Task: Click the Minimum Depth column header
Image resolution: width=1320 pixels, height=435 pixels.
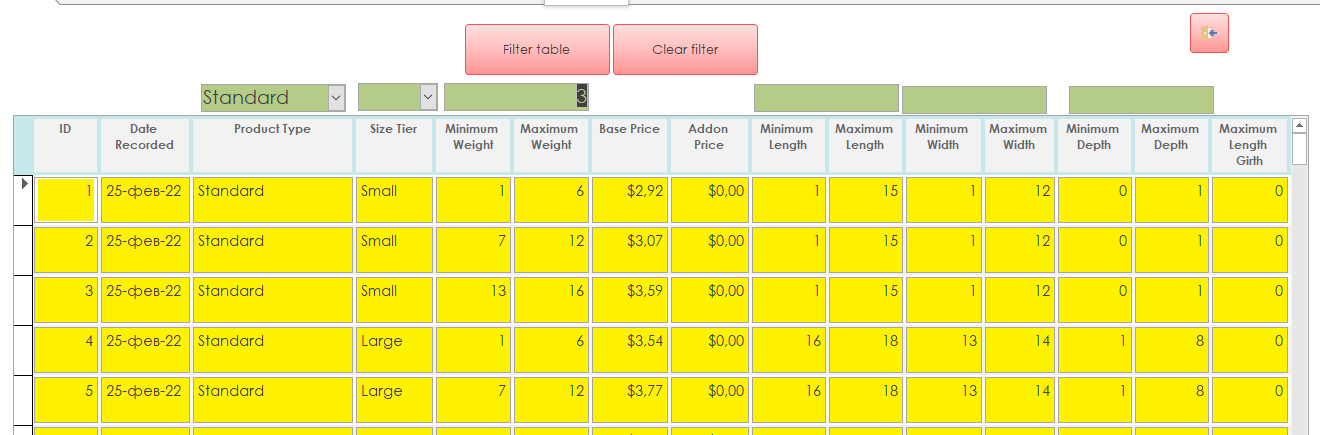Action: pyautogui.click(x=1094, y=145)
